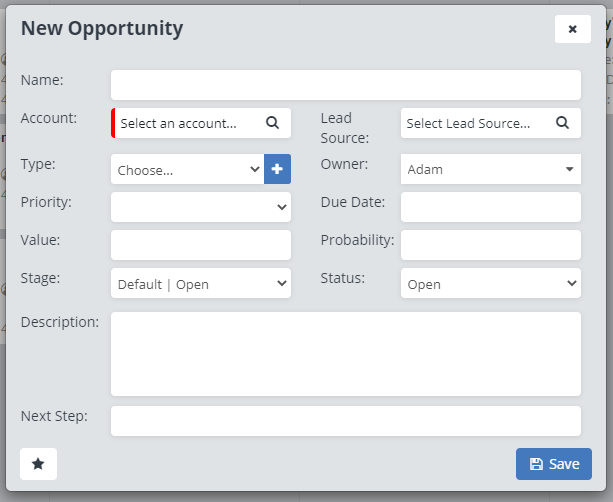
Task: Open the Priority dropdown
Action: tap(200, 207)
